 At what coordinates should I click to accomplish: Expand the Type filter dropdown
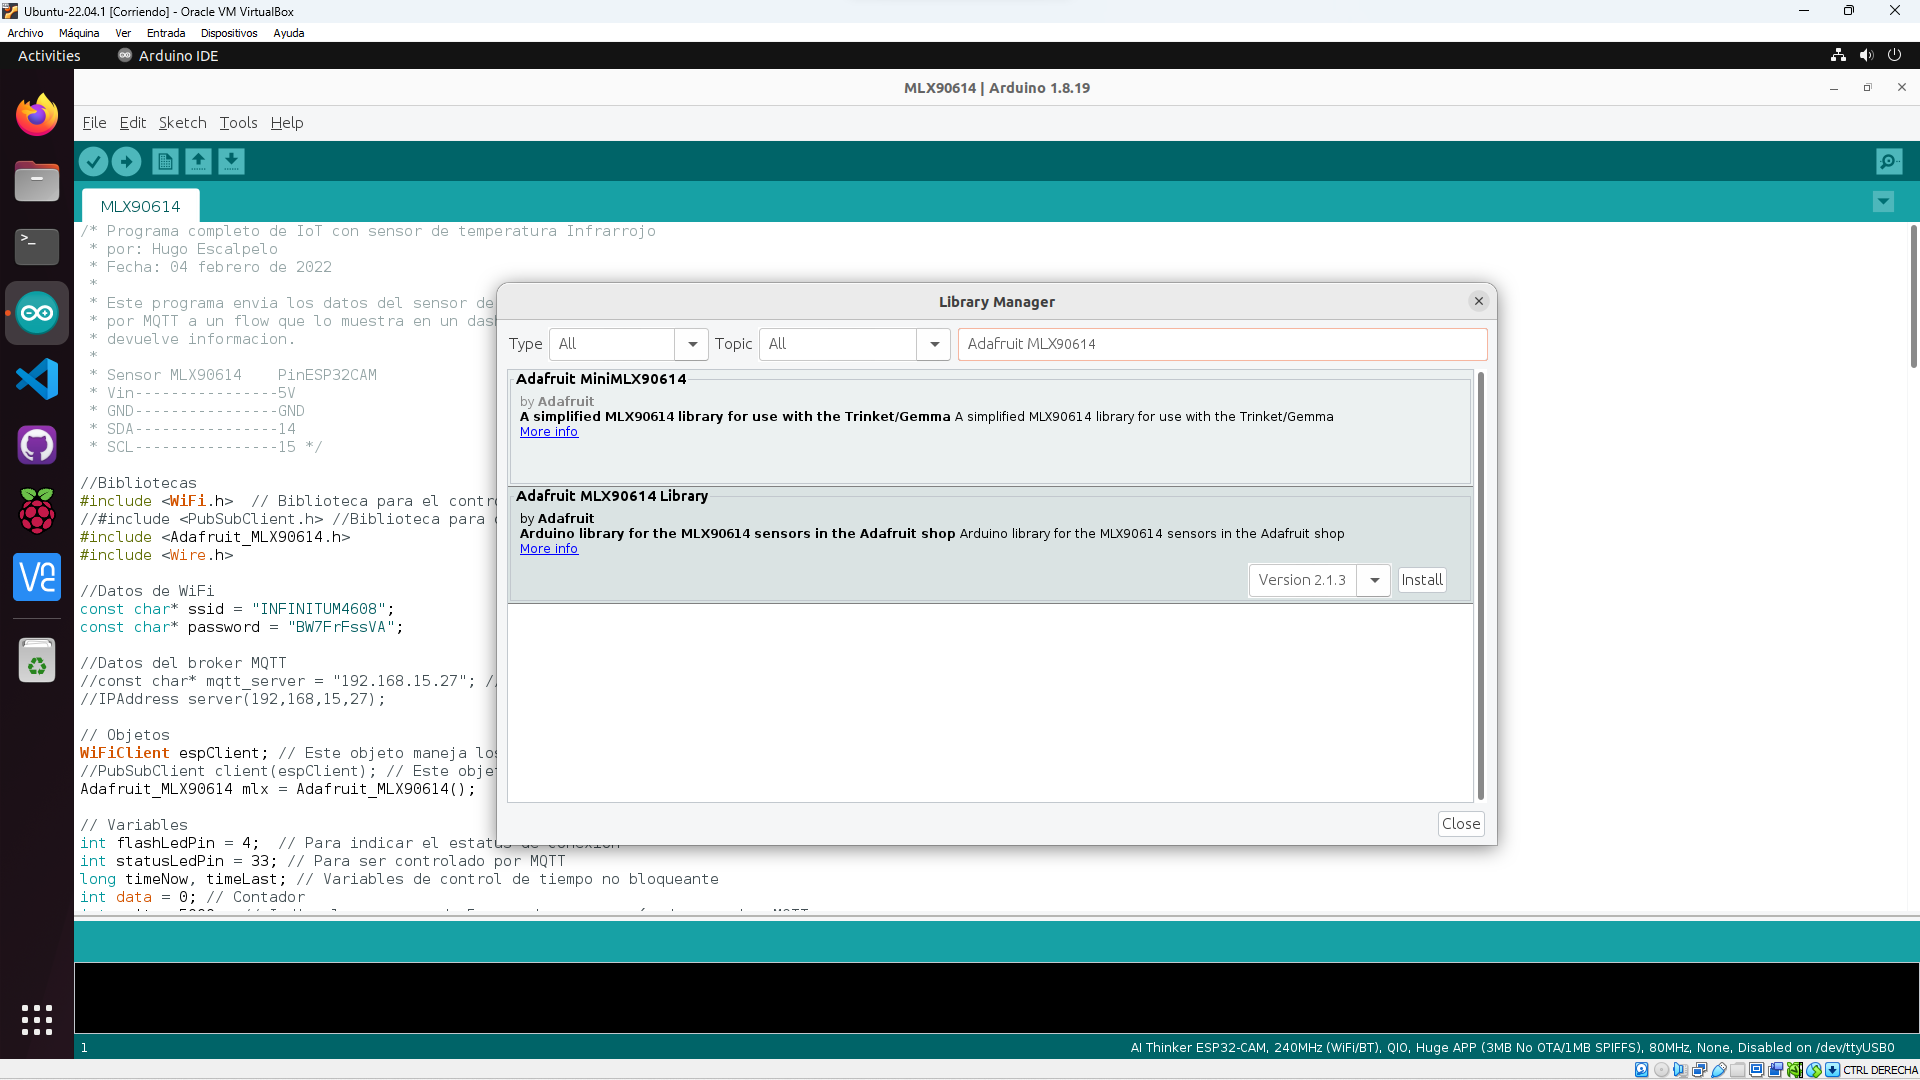(691, 344)
